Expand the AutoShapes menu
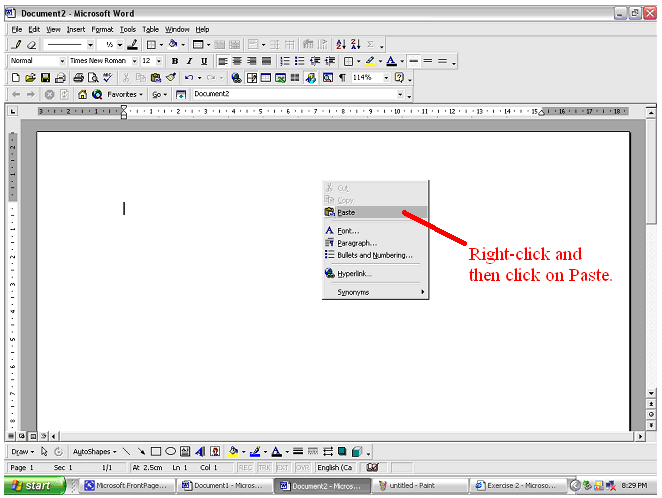The height and width of the screenshot is (498, 662). (94, 452)
